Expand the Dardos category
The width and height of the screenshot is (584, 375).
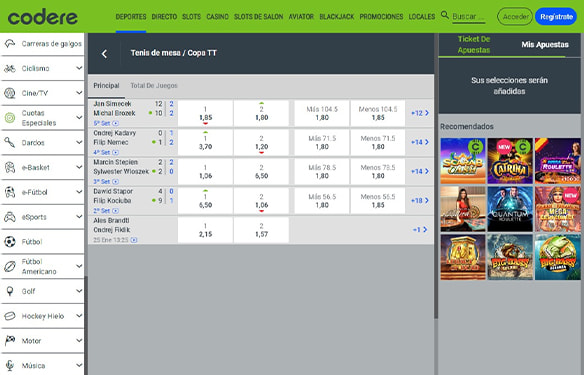coord(79,142)
